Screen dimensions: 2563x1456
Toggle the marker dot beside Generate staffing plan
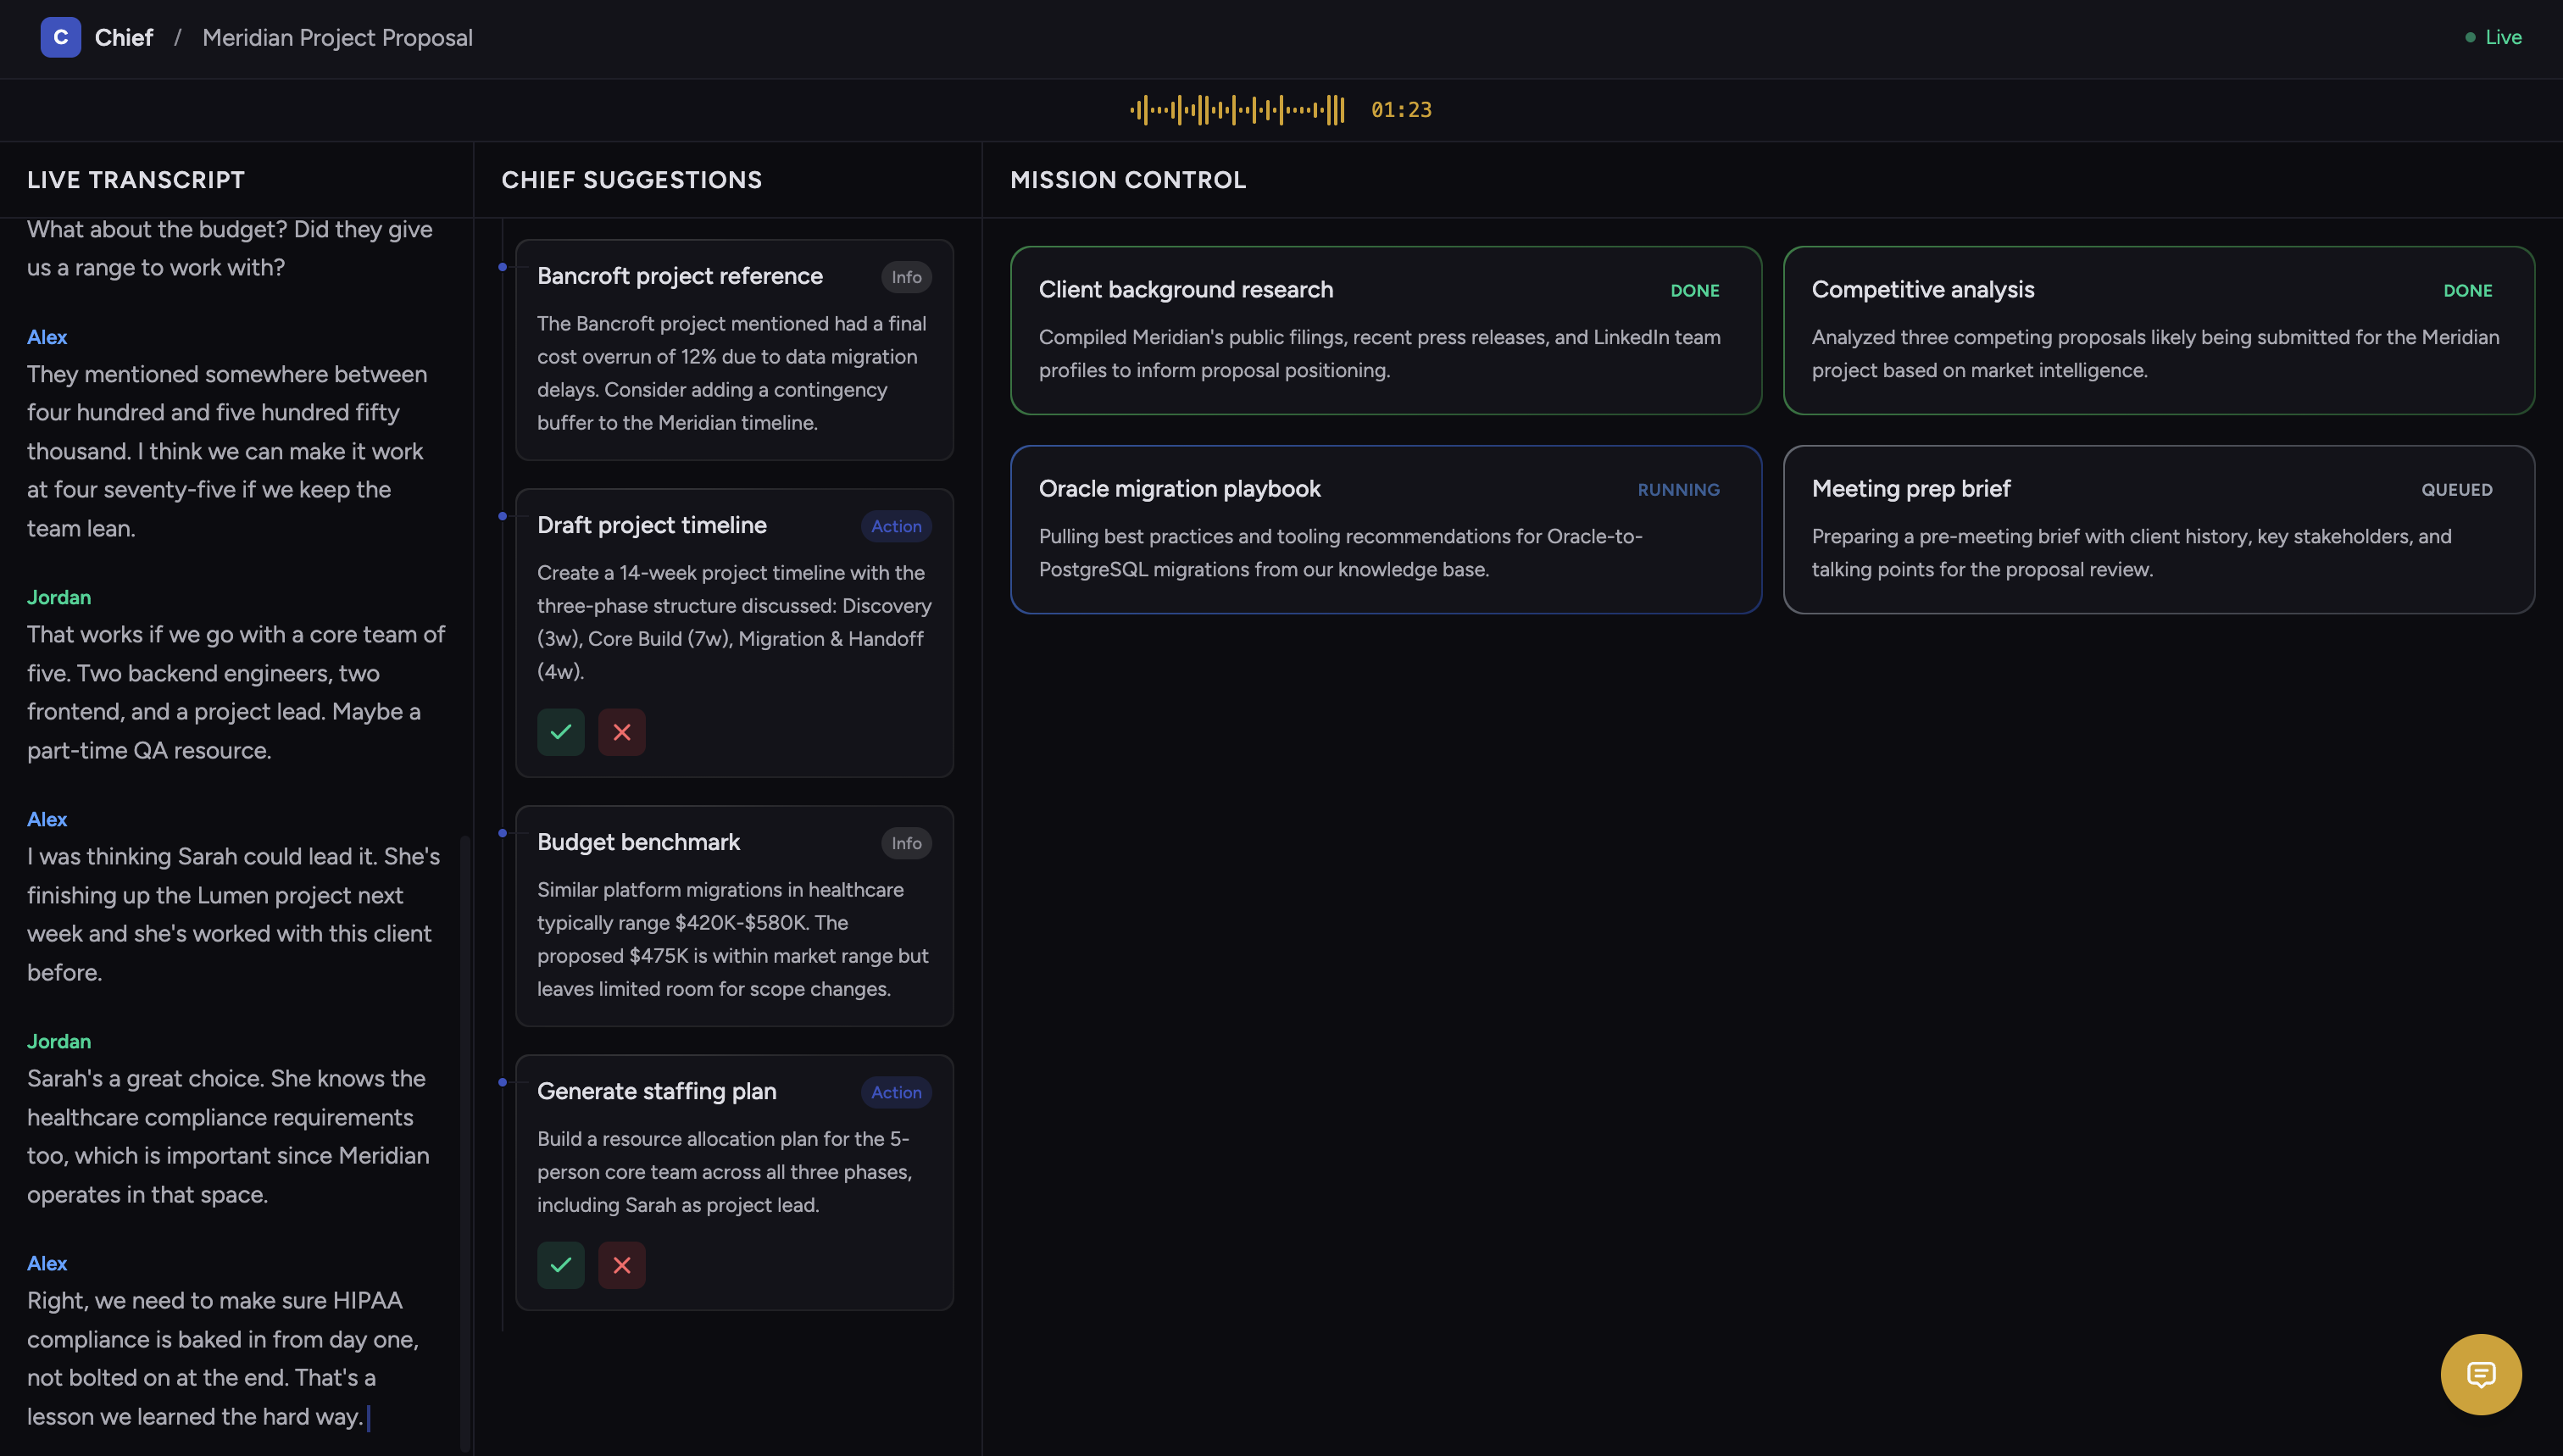click(501, 1081)
